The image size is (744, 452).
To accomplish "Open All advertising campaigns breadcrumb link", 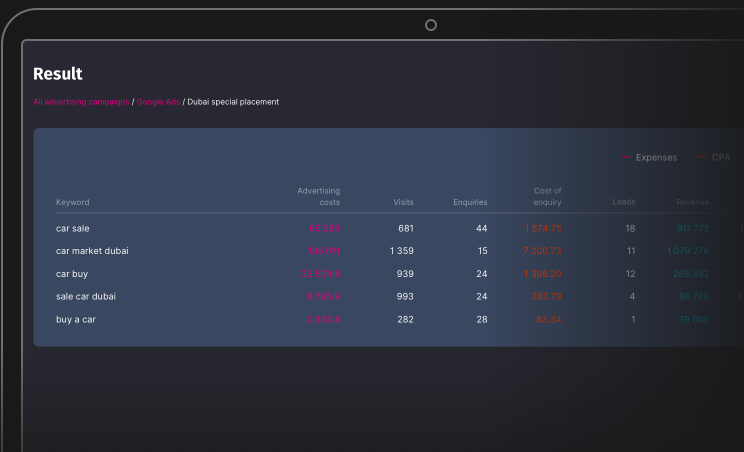I will pyautogui.click(x=81, y=102).
